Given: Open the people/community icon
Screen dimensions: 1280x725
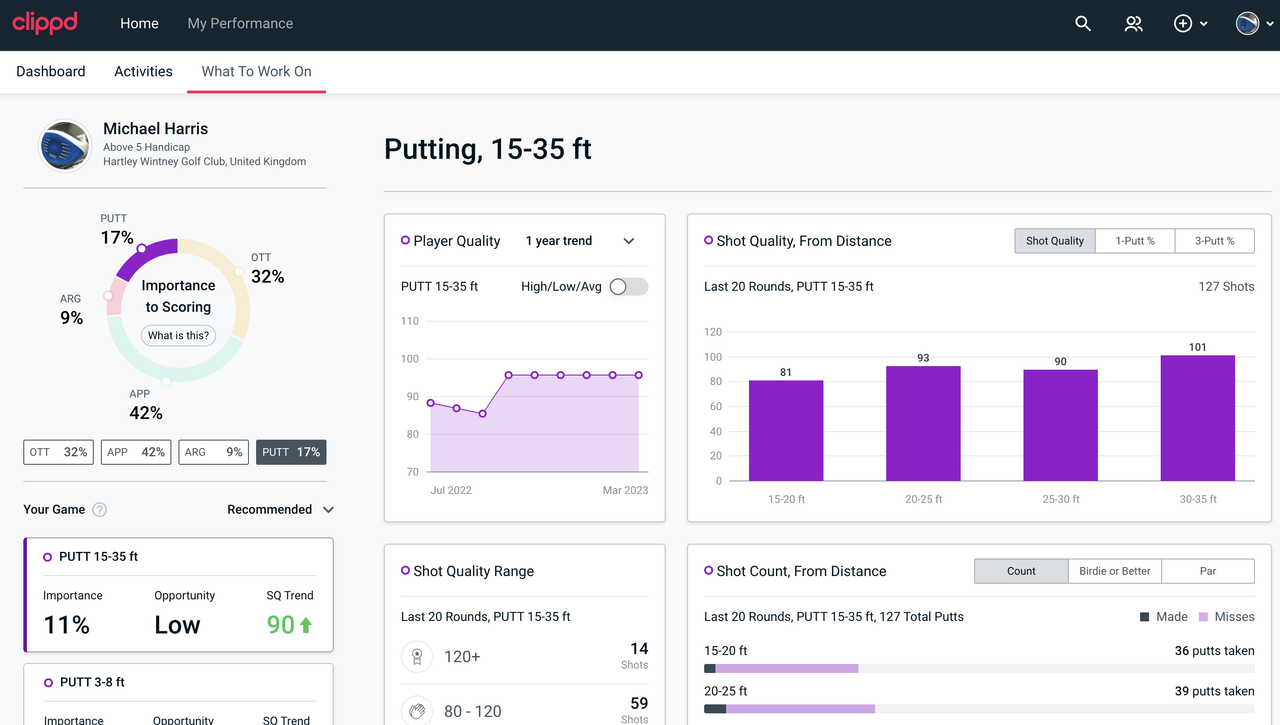Looking at the screenshot, I should coord(1133,23).
